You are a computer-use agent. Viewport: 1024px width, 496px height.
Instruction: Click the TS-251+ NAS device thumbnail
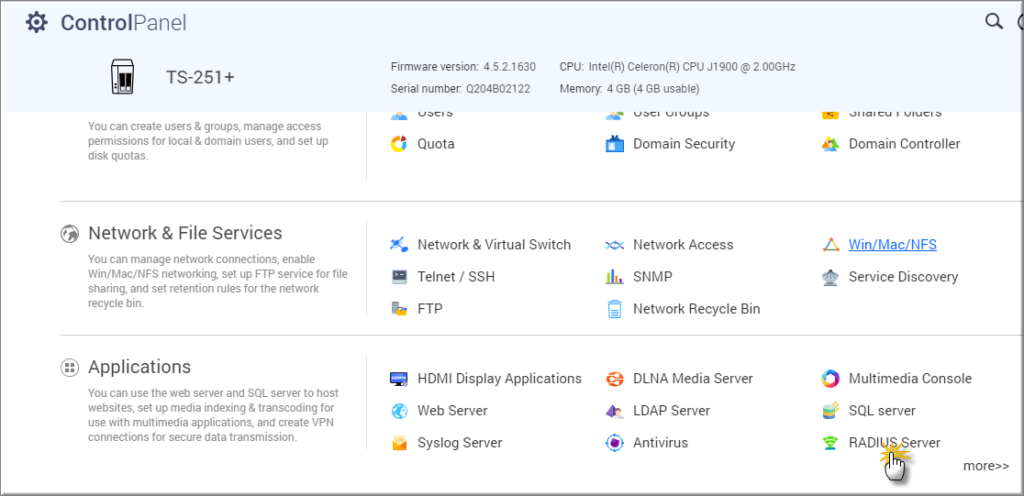[x=121, y=76]
